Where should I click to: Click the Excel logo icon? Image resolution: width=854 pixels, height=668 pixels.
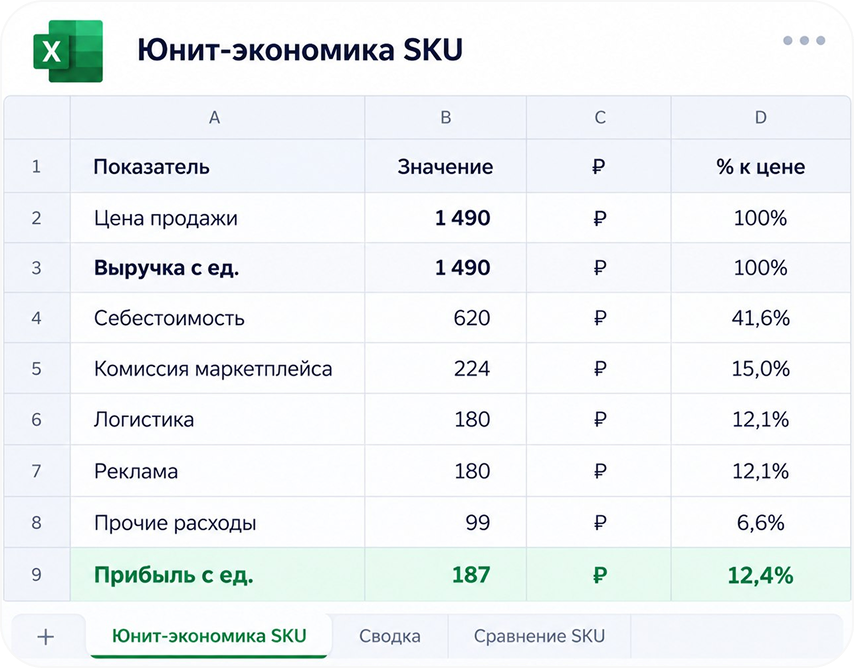[68, 51]
